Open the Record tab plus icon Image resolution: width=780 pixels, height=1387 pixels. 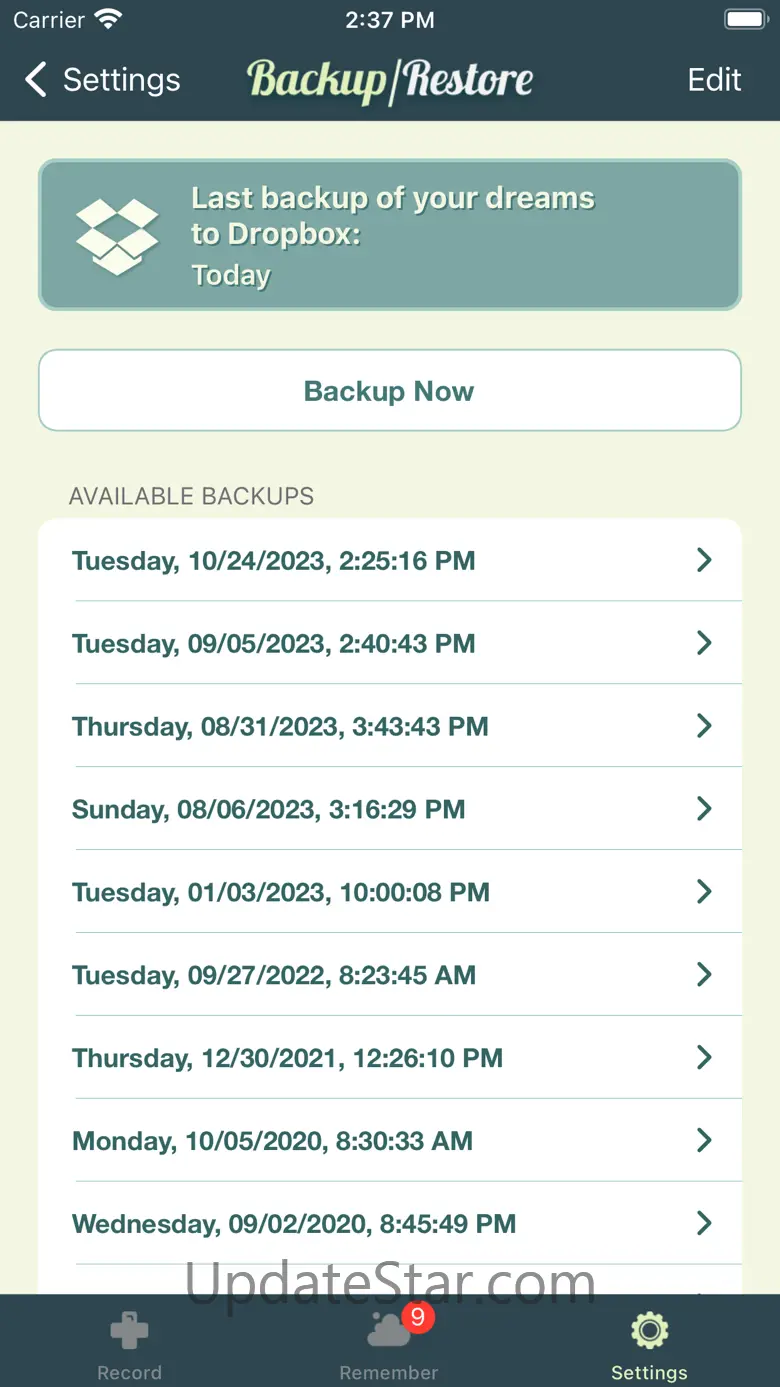(x=129, y=1331)
